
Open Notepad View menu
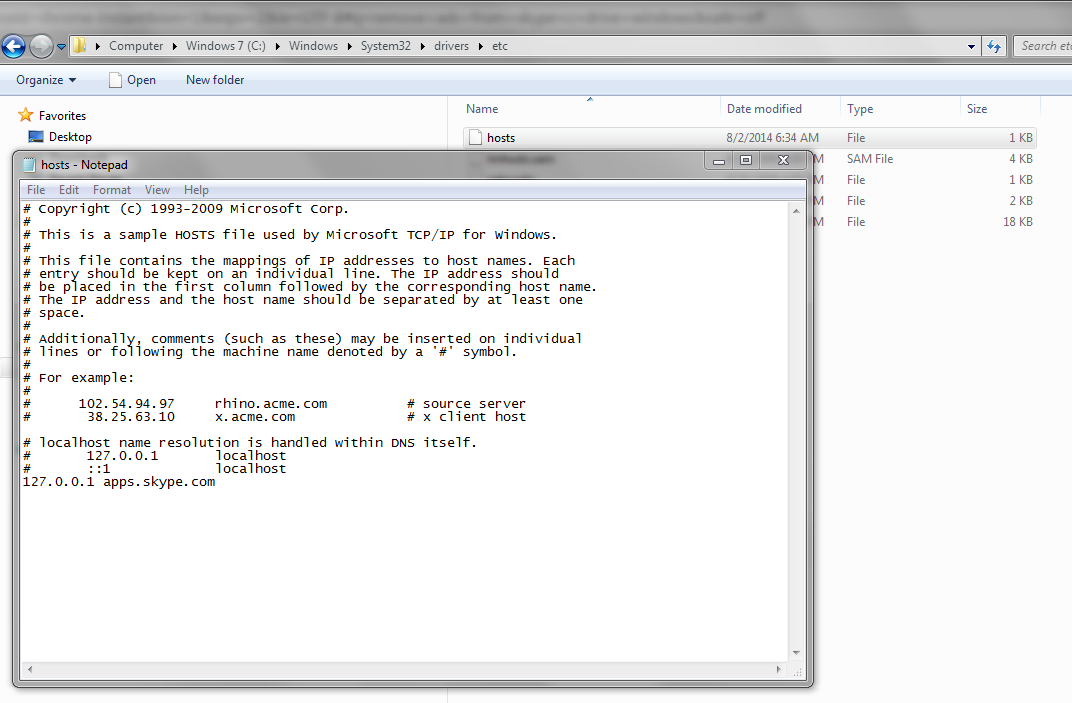tap(157, 189)
